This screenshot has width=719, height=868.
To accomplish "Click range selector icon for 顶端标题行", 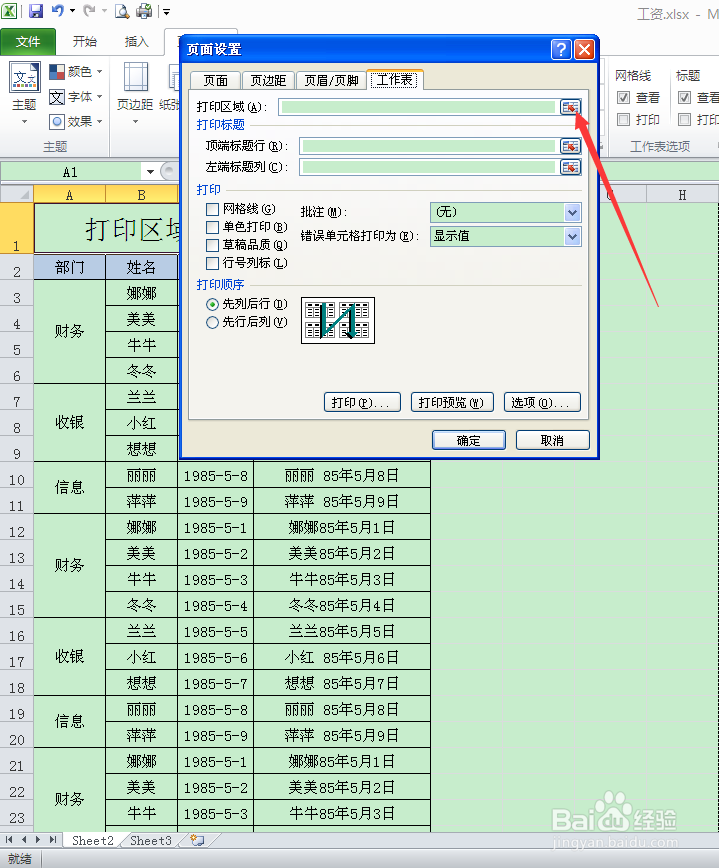I will pyautogui.click(x=570, y=146).
